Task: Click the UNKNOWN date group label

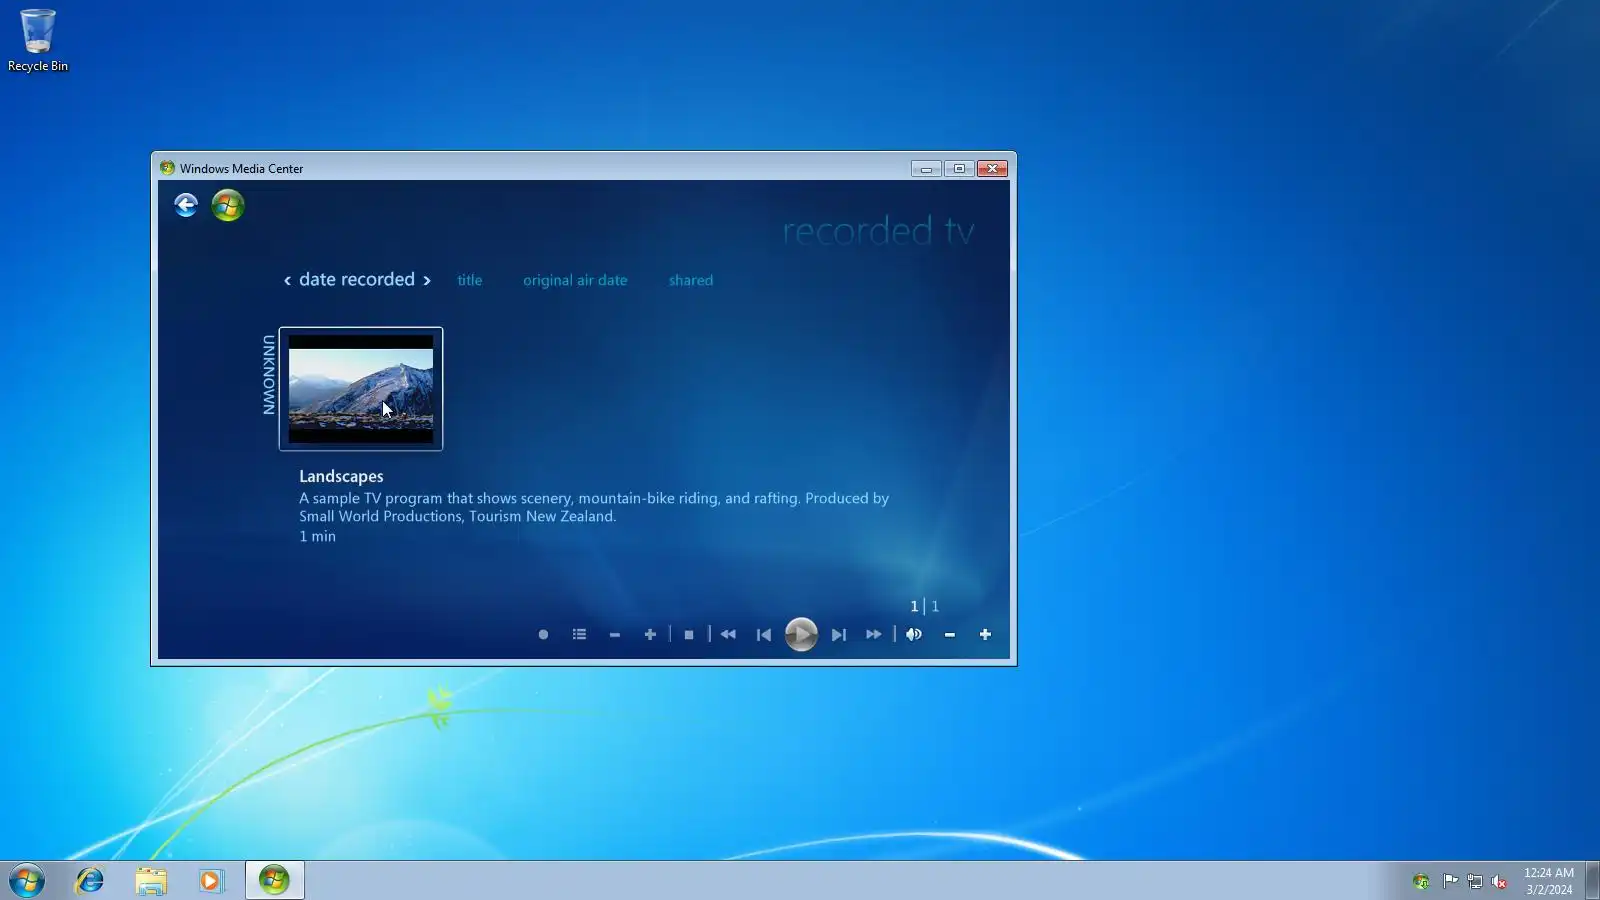Action: pyautogui.click(x=269, y=375)
